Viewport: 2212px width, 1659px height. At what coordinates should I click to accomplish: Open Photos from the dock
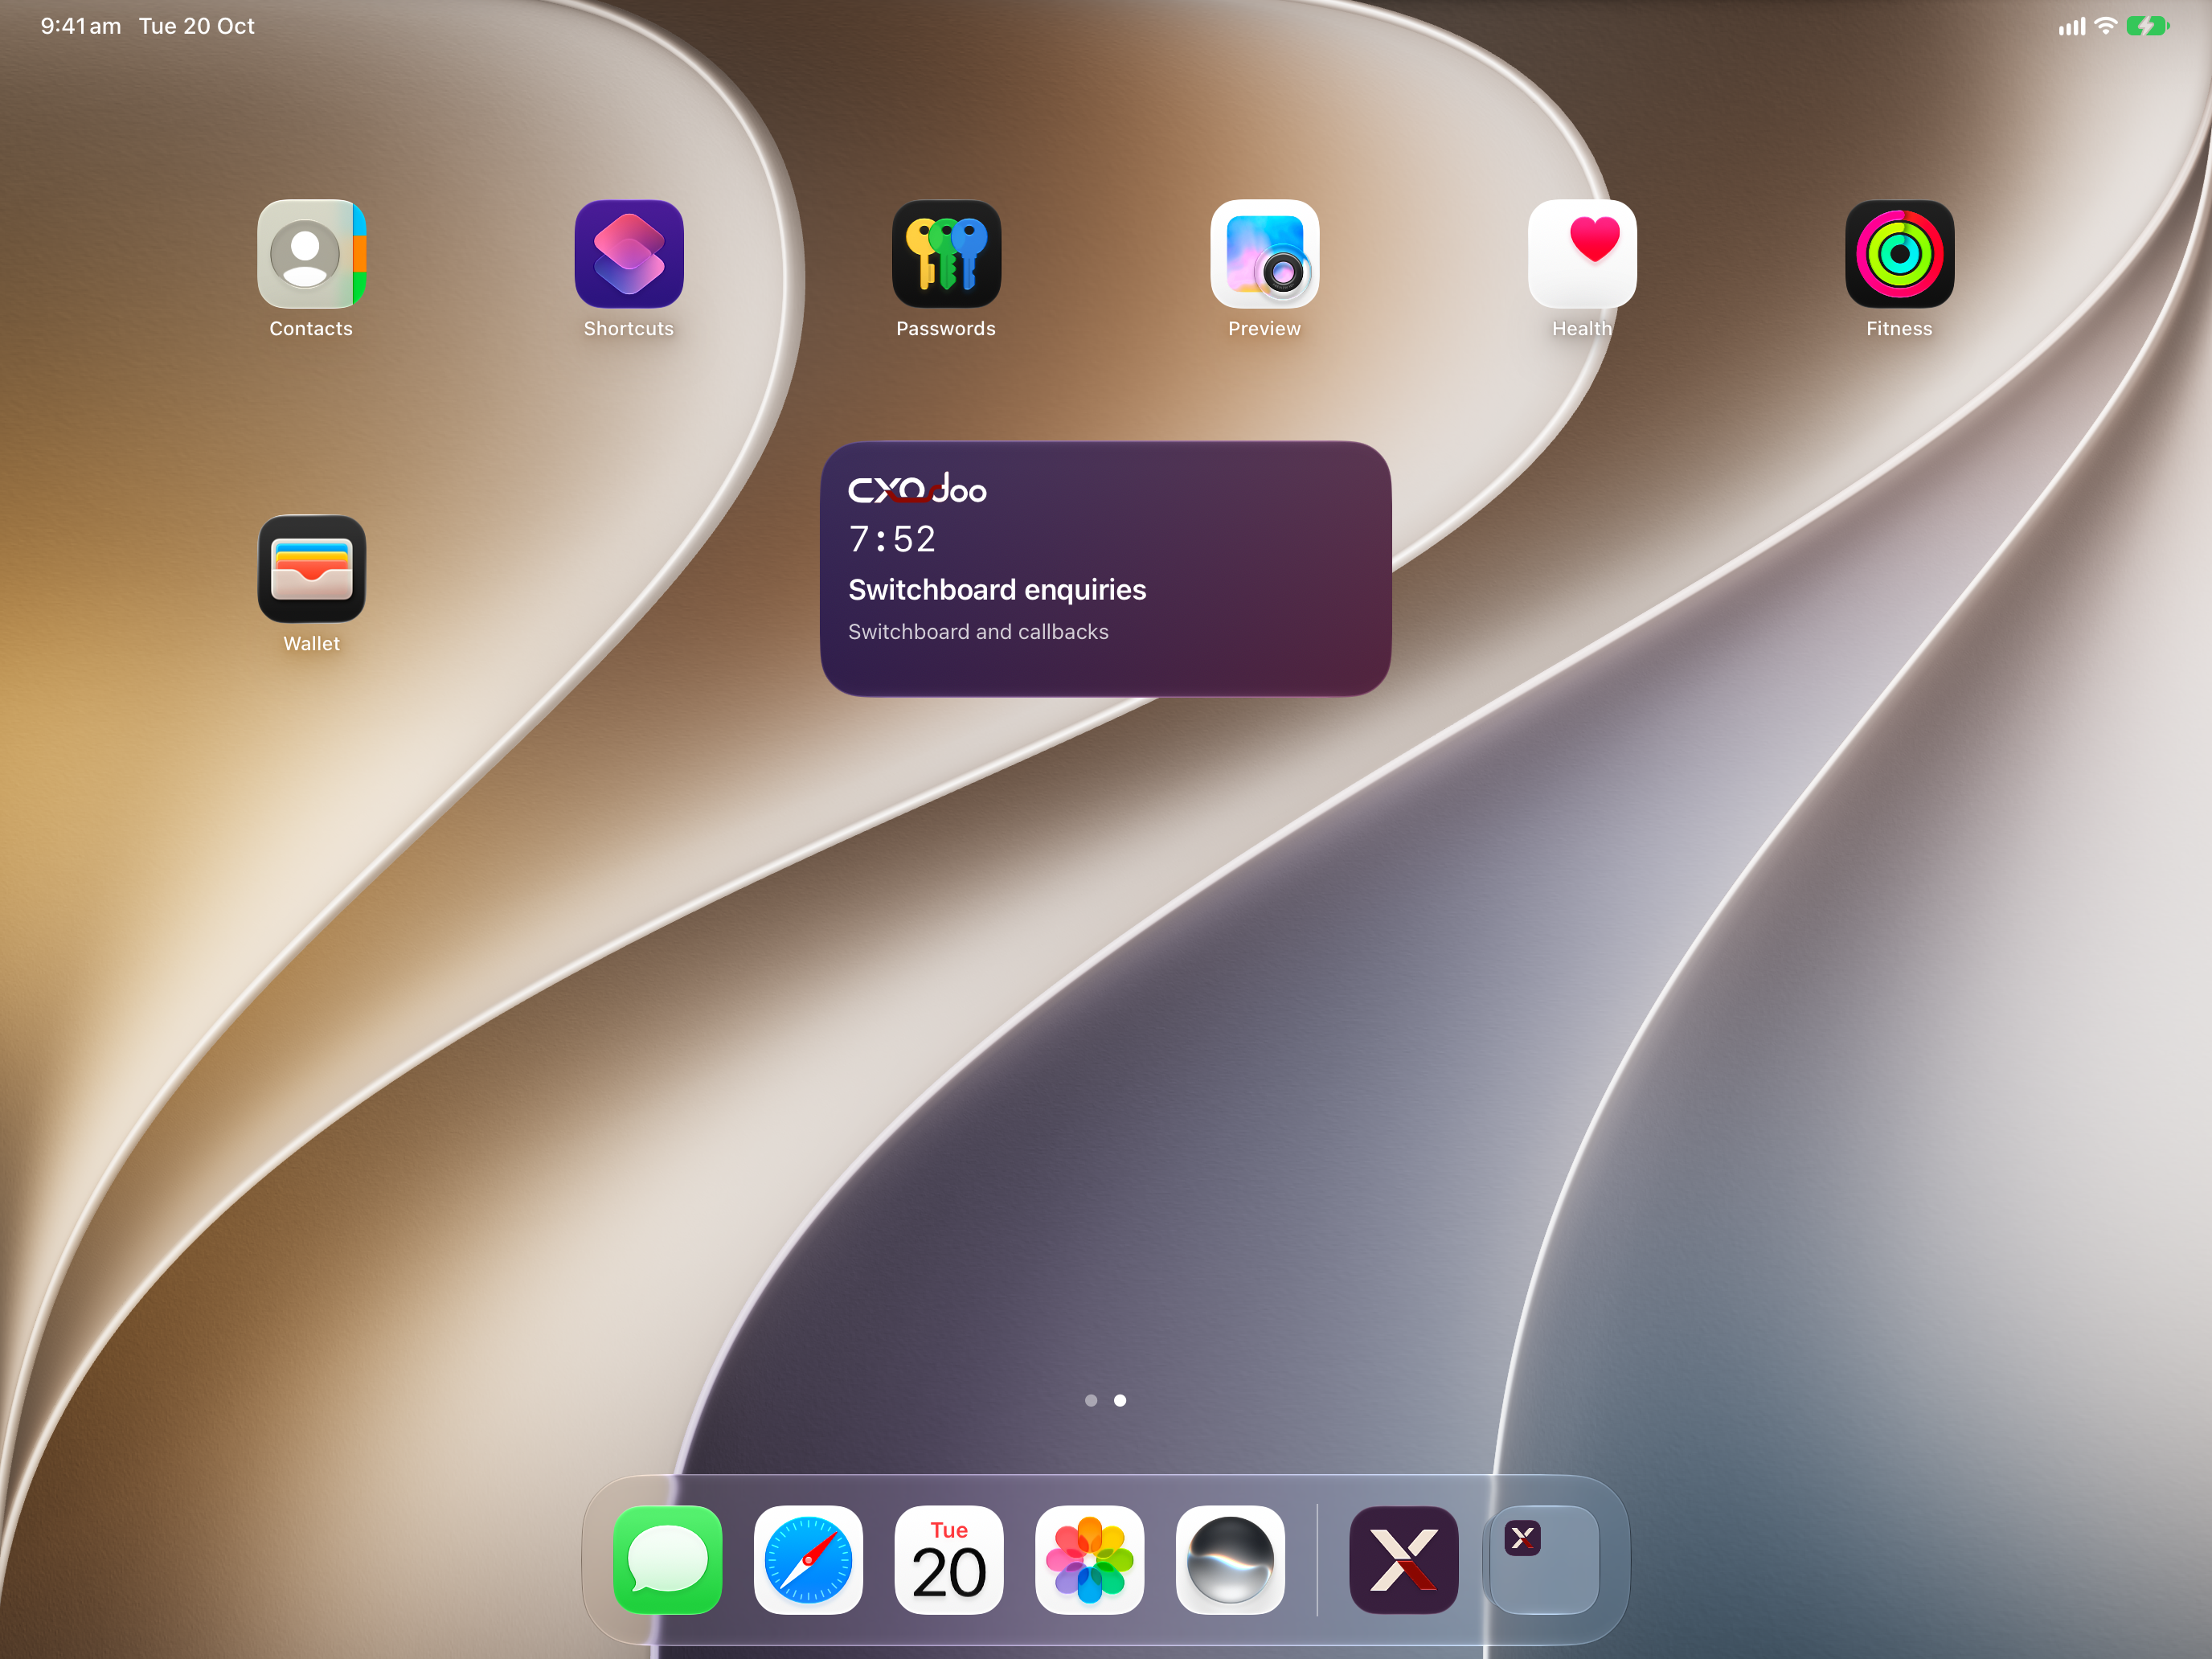point(1089,1559)
